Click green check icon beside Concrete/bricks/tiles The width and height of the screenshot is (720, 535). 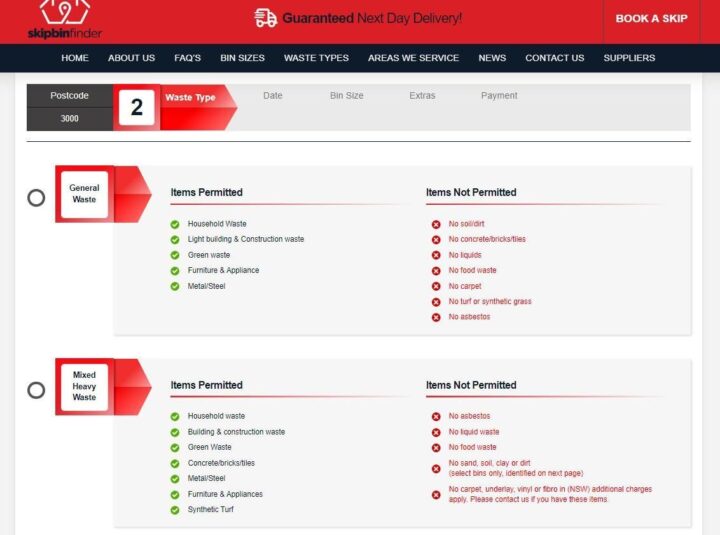[x=175, y=463]
